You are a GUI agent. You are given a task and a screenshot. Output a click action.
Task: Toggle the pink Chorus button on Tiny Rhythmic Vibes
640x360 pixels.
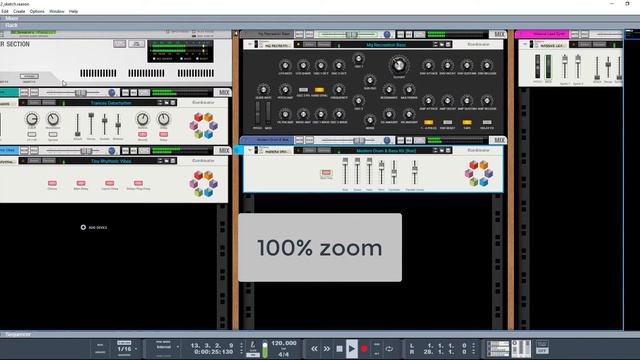click(x=52, y=183)
